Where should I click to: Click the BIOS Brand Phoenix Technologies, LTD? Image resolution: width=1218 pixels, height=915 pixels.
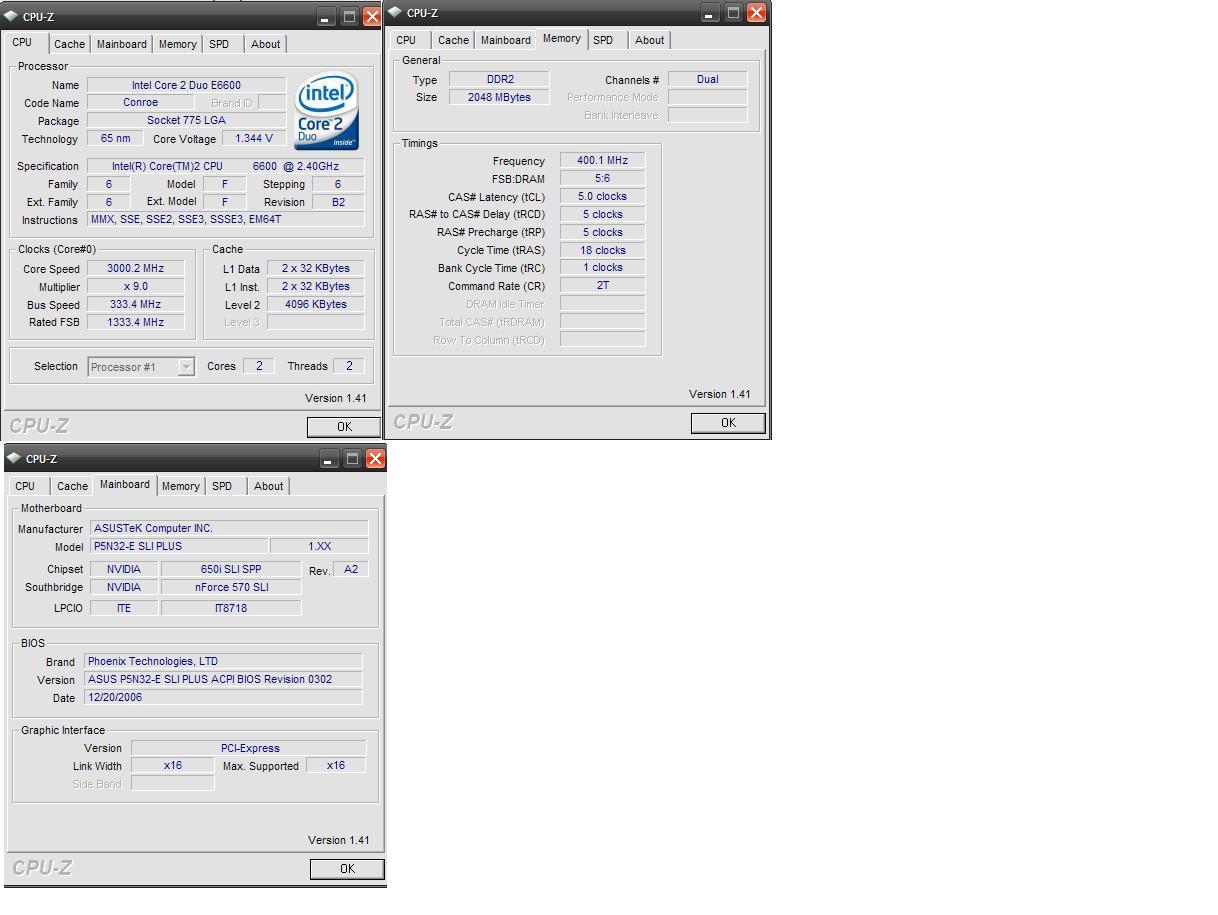coord(223,661)
